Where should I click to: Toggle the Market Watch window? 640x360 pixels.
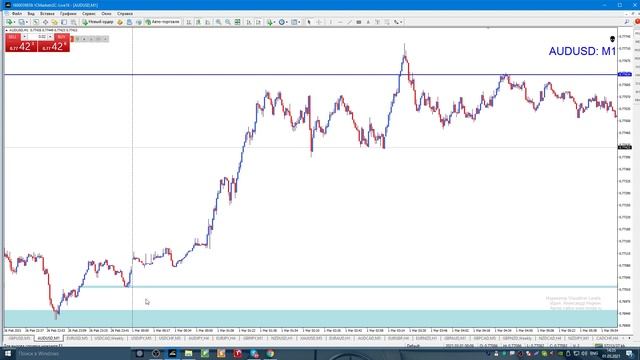point(36,22)
